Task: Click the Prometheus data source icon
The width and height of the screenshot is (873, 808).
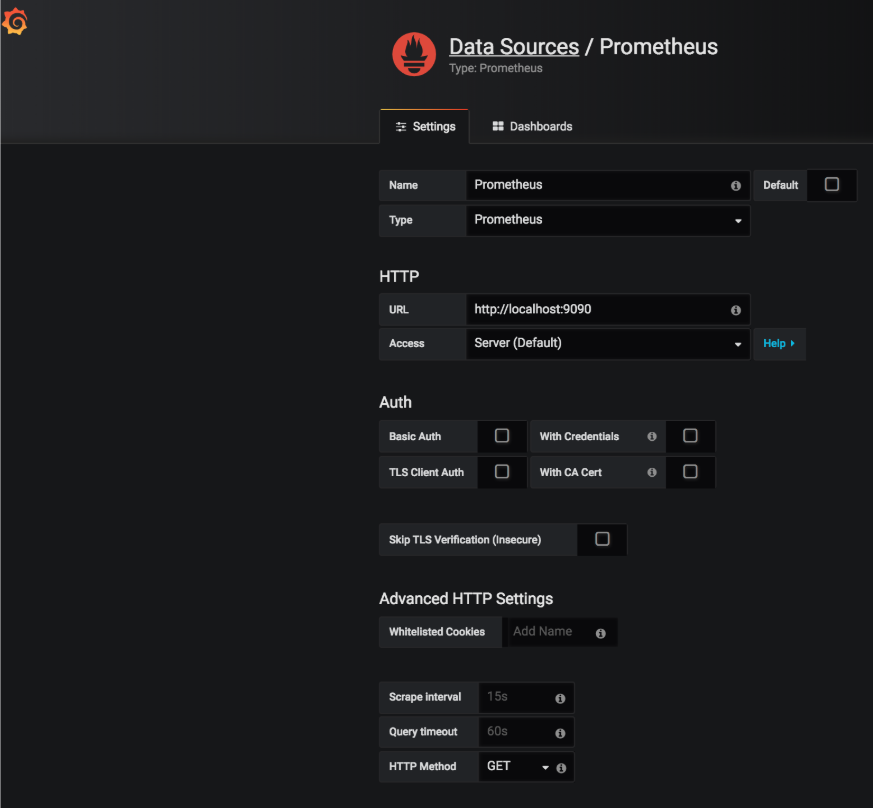Action: click(x=413, y=54)
